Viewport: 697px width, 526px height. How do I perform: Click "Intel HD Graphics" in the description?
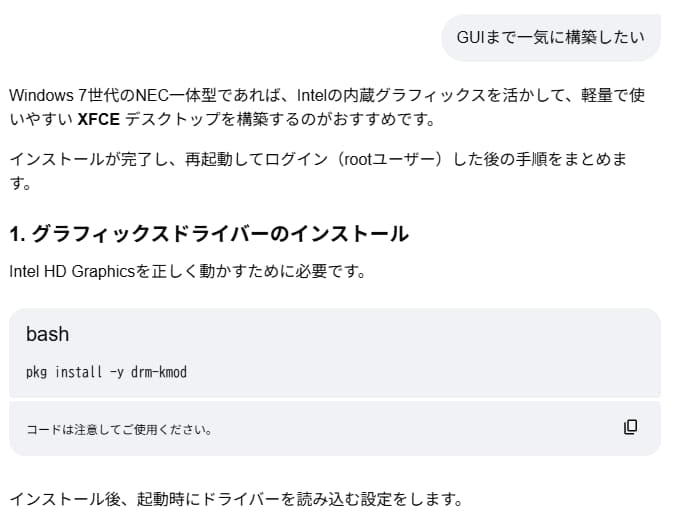71,271
